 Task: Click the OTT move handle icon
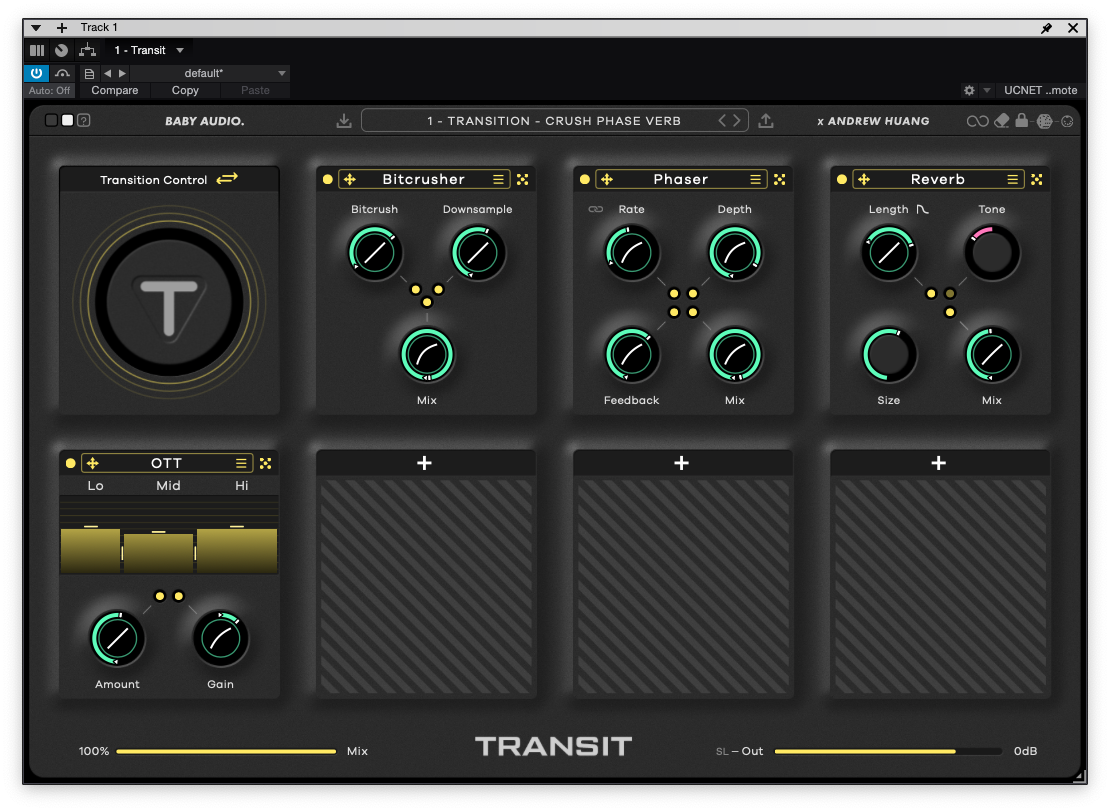coord(93,464)
